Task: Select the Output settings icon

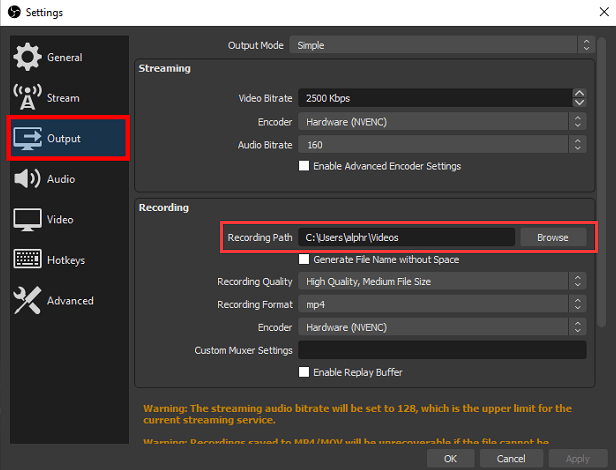Action: [27, 138]
